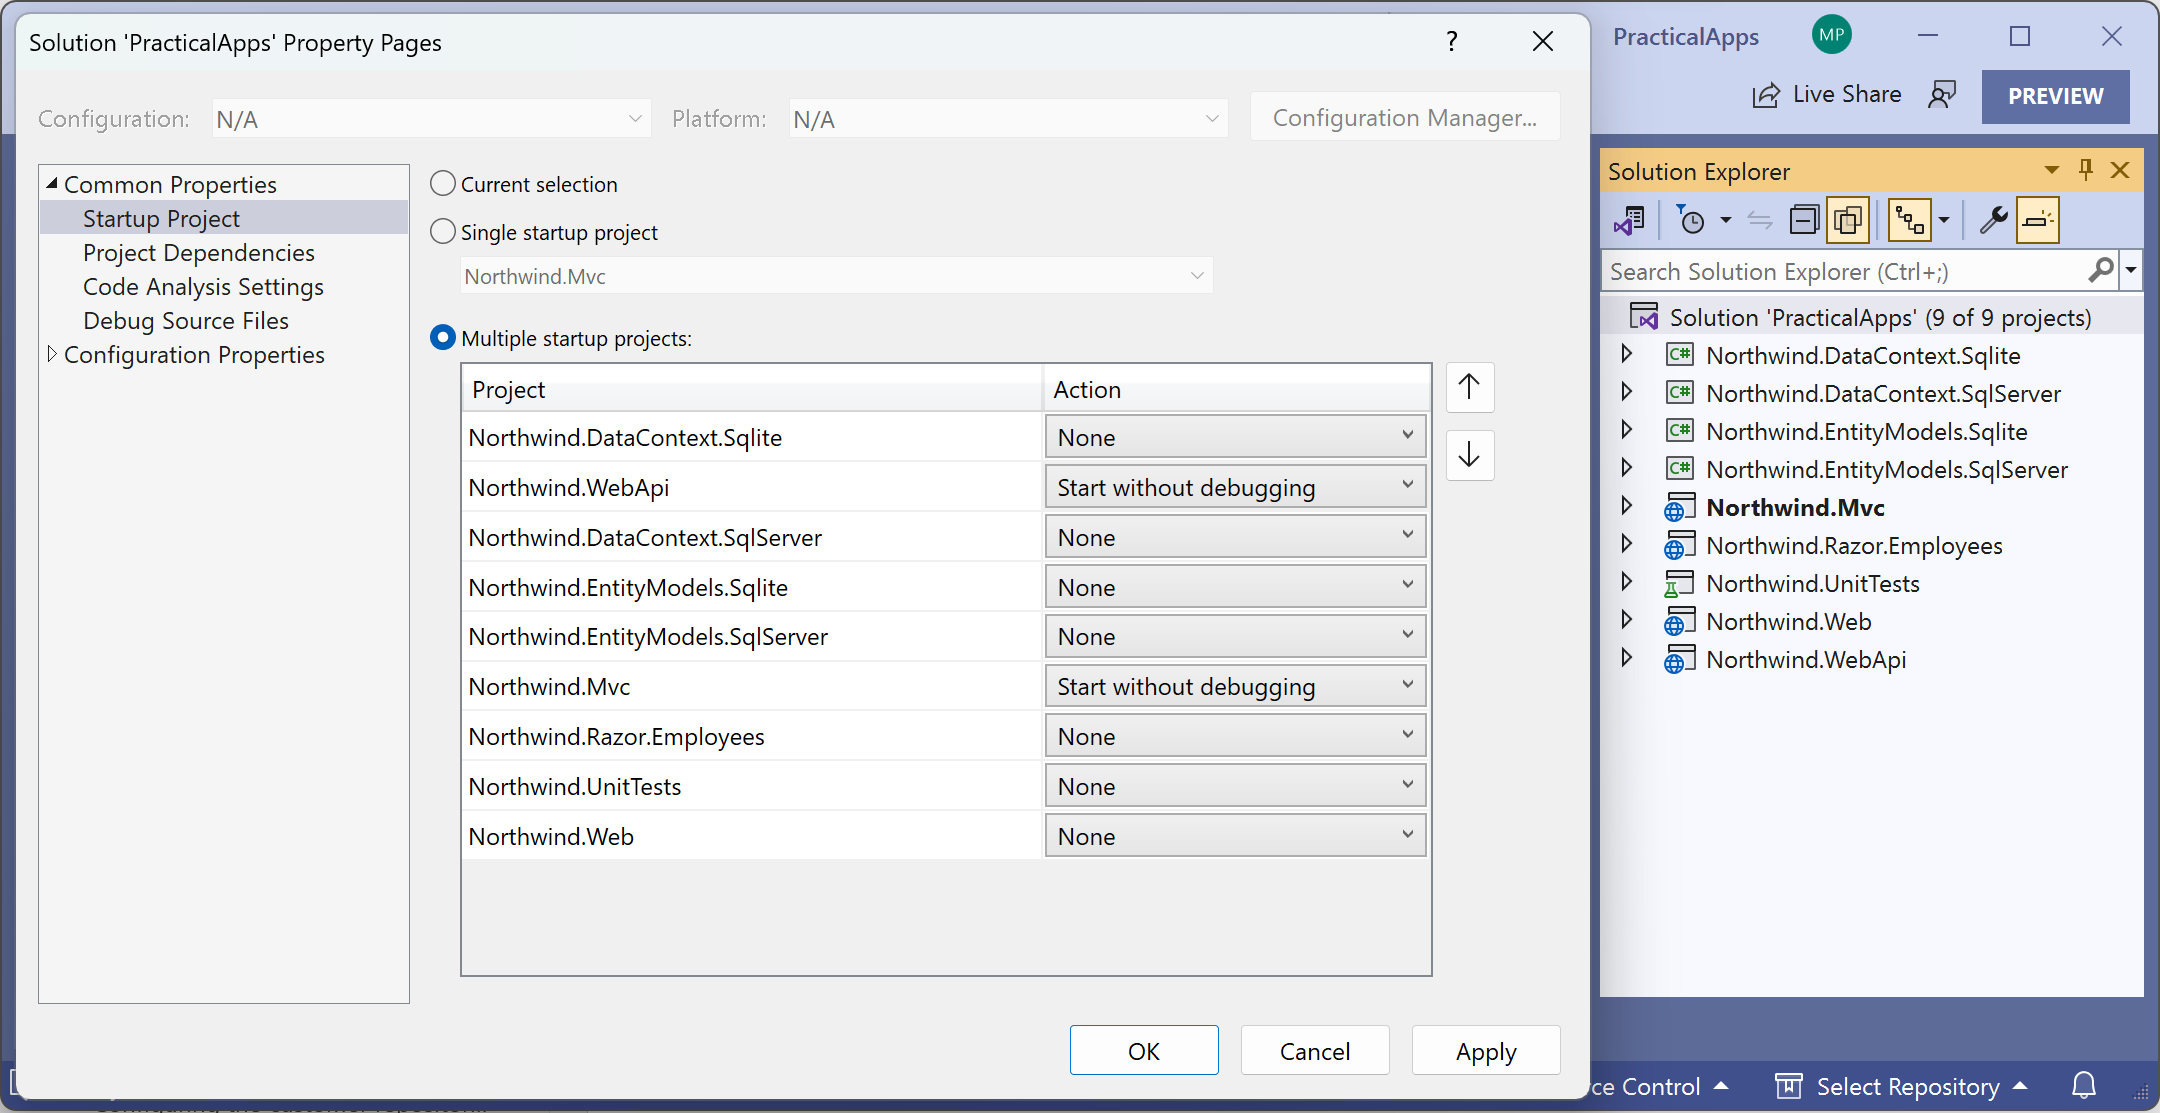Screen dimensions: 2160x1113
Task: Select Northwind.EntityModels.Sqlite in Solution Explorer
Action: pyautogui.click(x=1866, y=431)
